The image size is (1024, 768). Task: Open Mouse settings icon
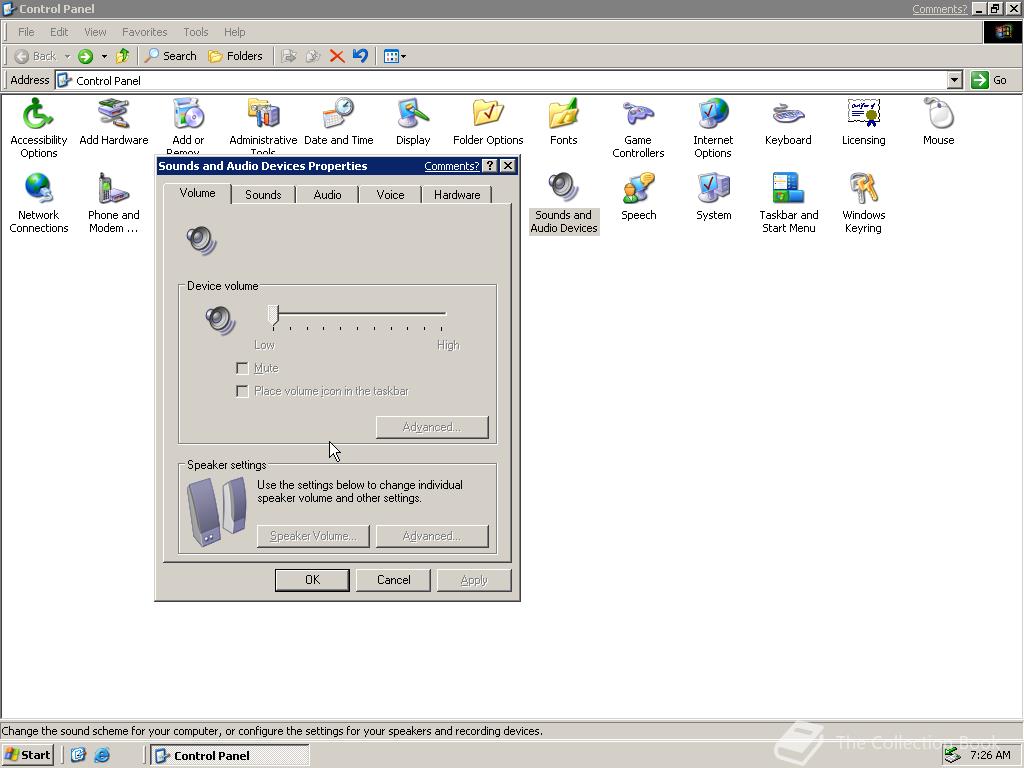pyautogui.click(x=938, y=121)
